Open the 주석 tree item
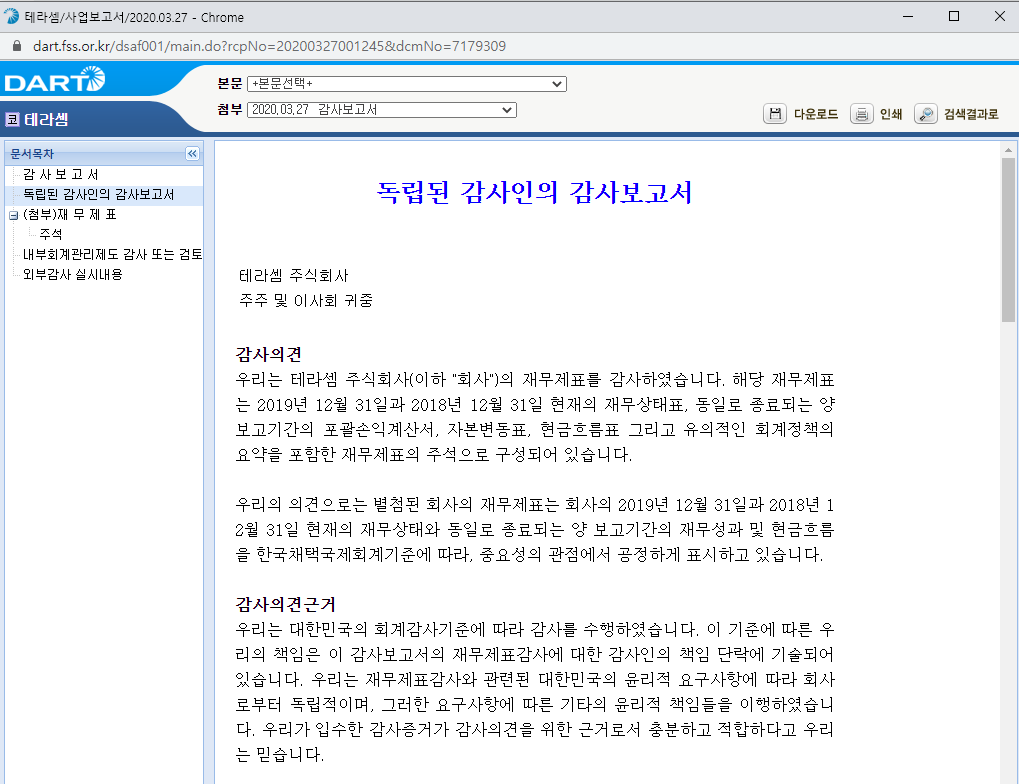The height and width of the screenshot is (784, 1019). (x=51, y=234)
